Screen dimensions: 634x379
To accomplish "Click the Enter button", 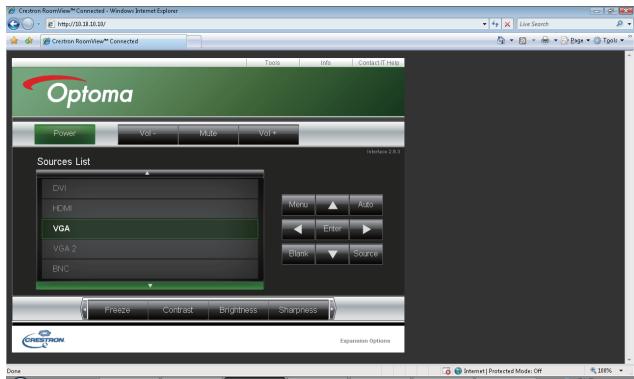I will tap(332, 229).
